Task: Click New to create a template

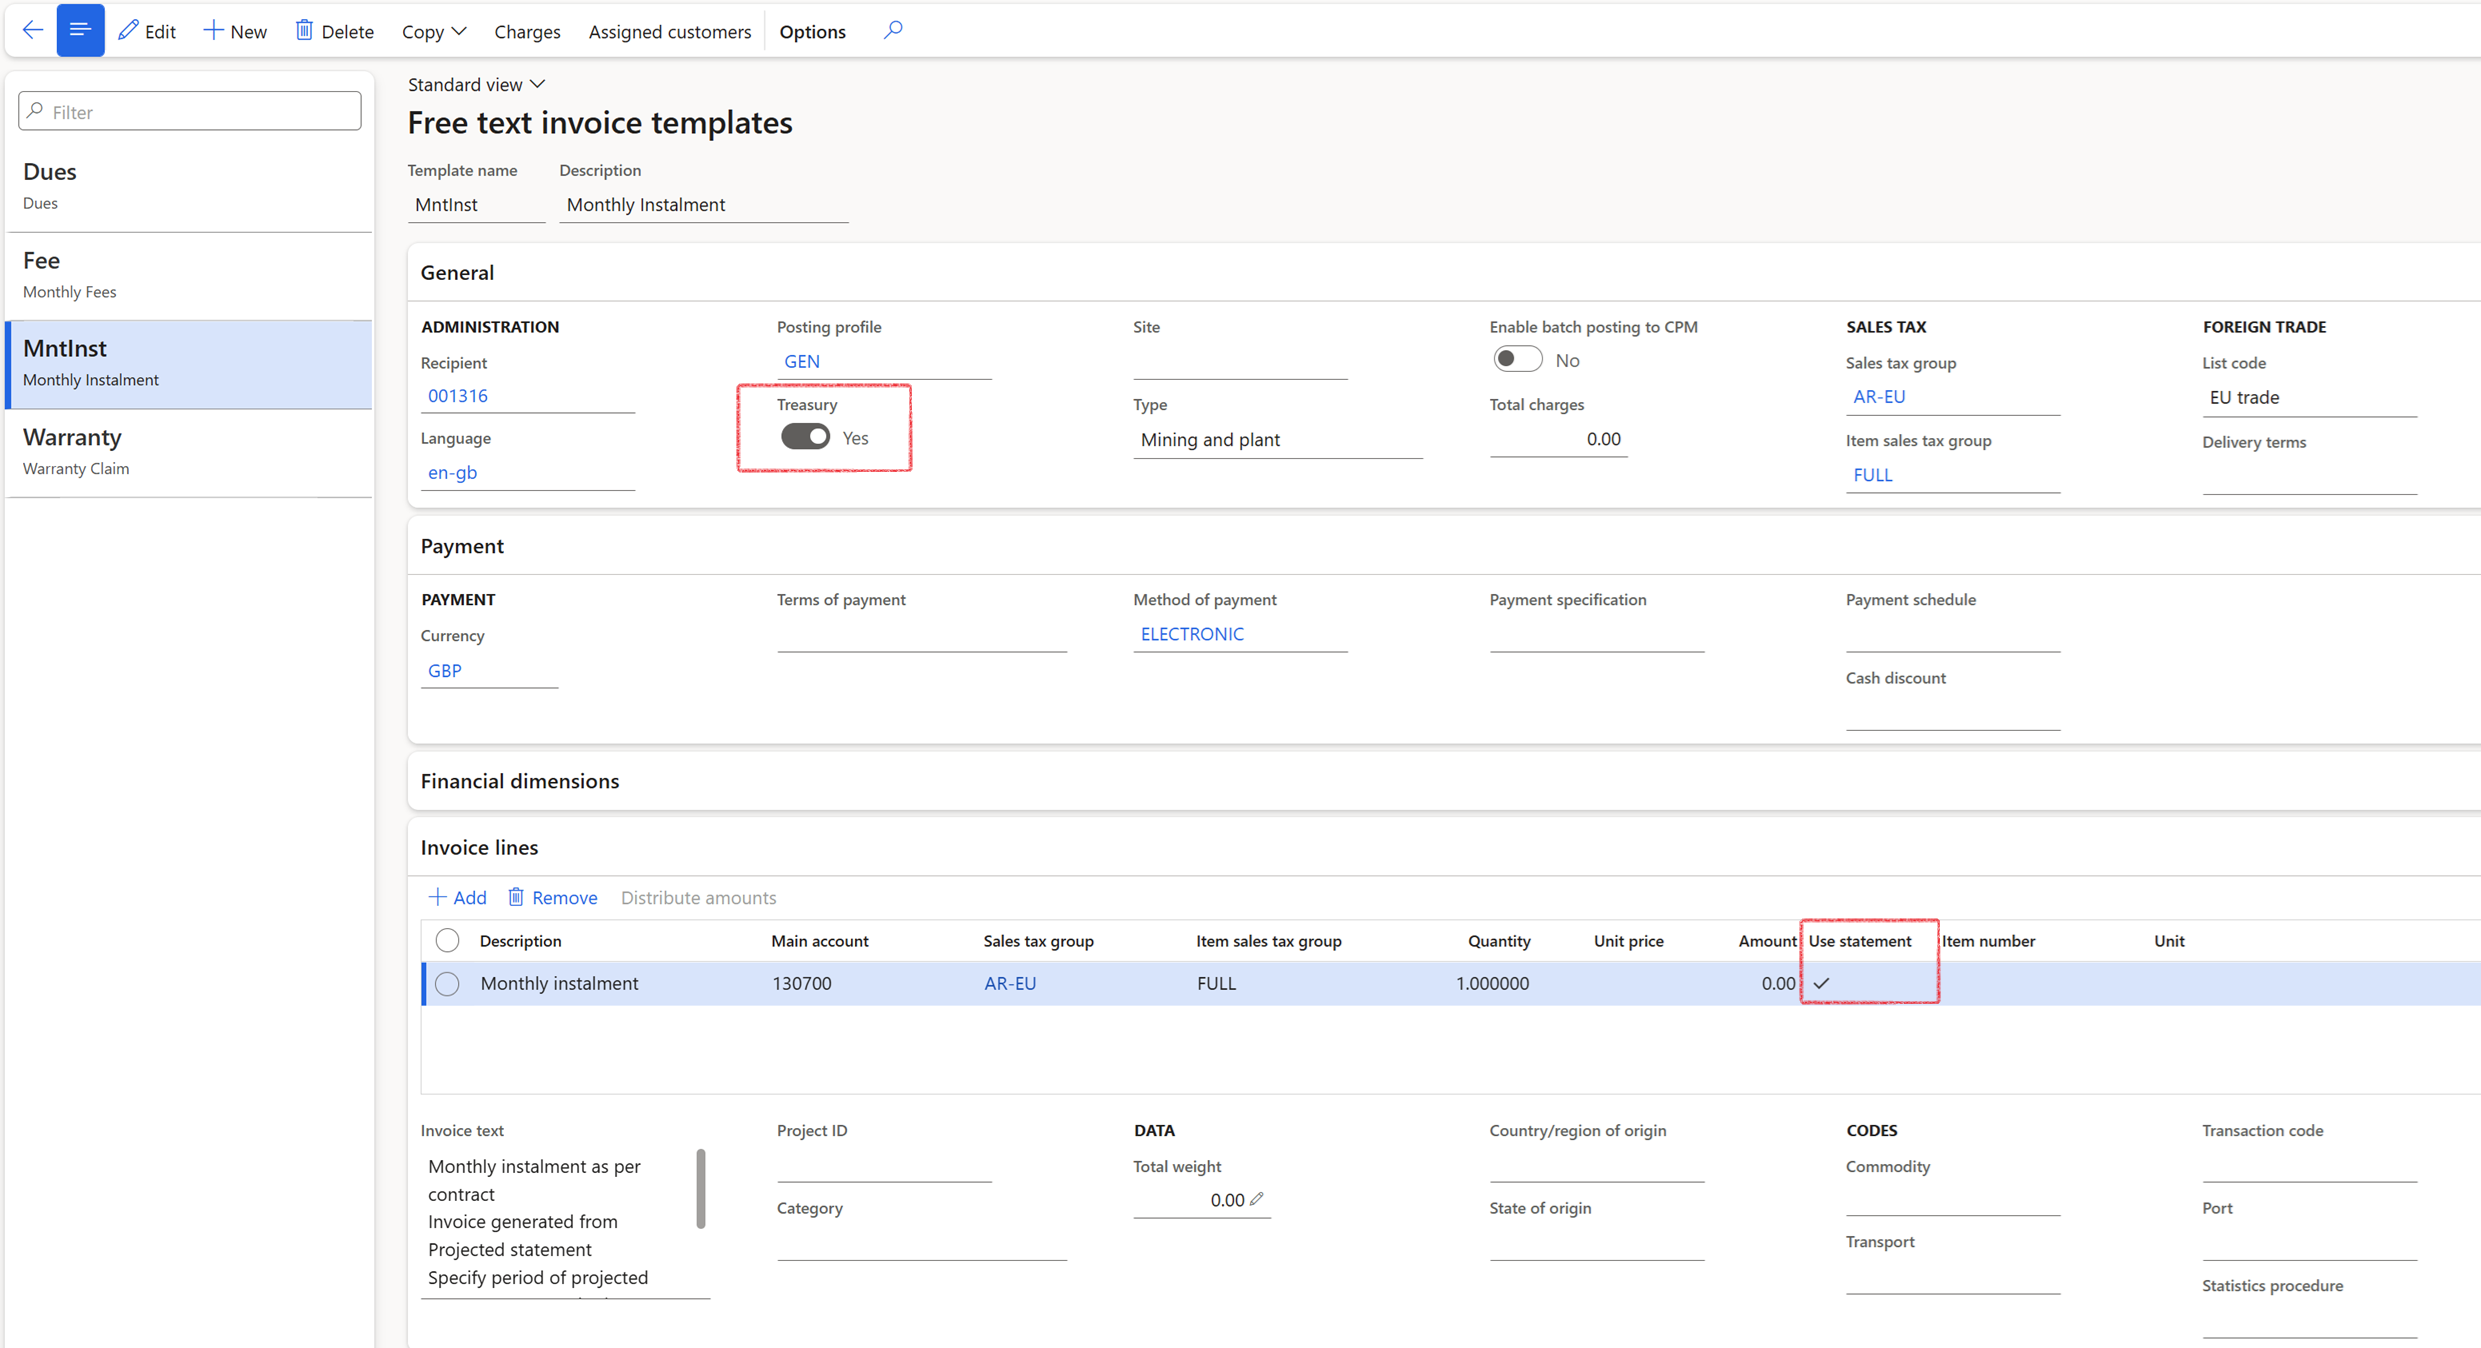Action: (x=235, y=31)
